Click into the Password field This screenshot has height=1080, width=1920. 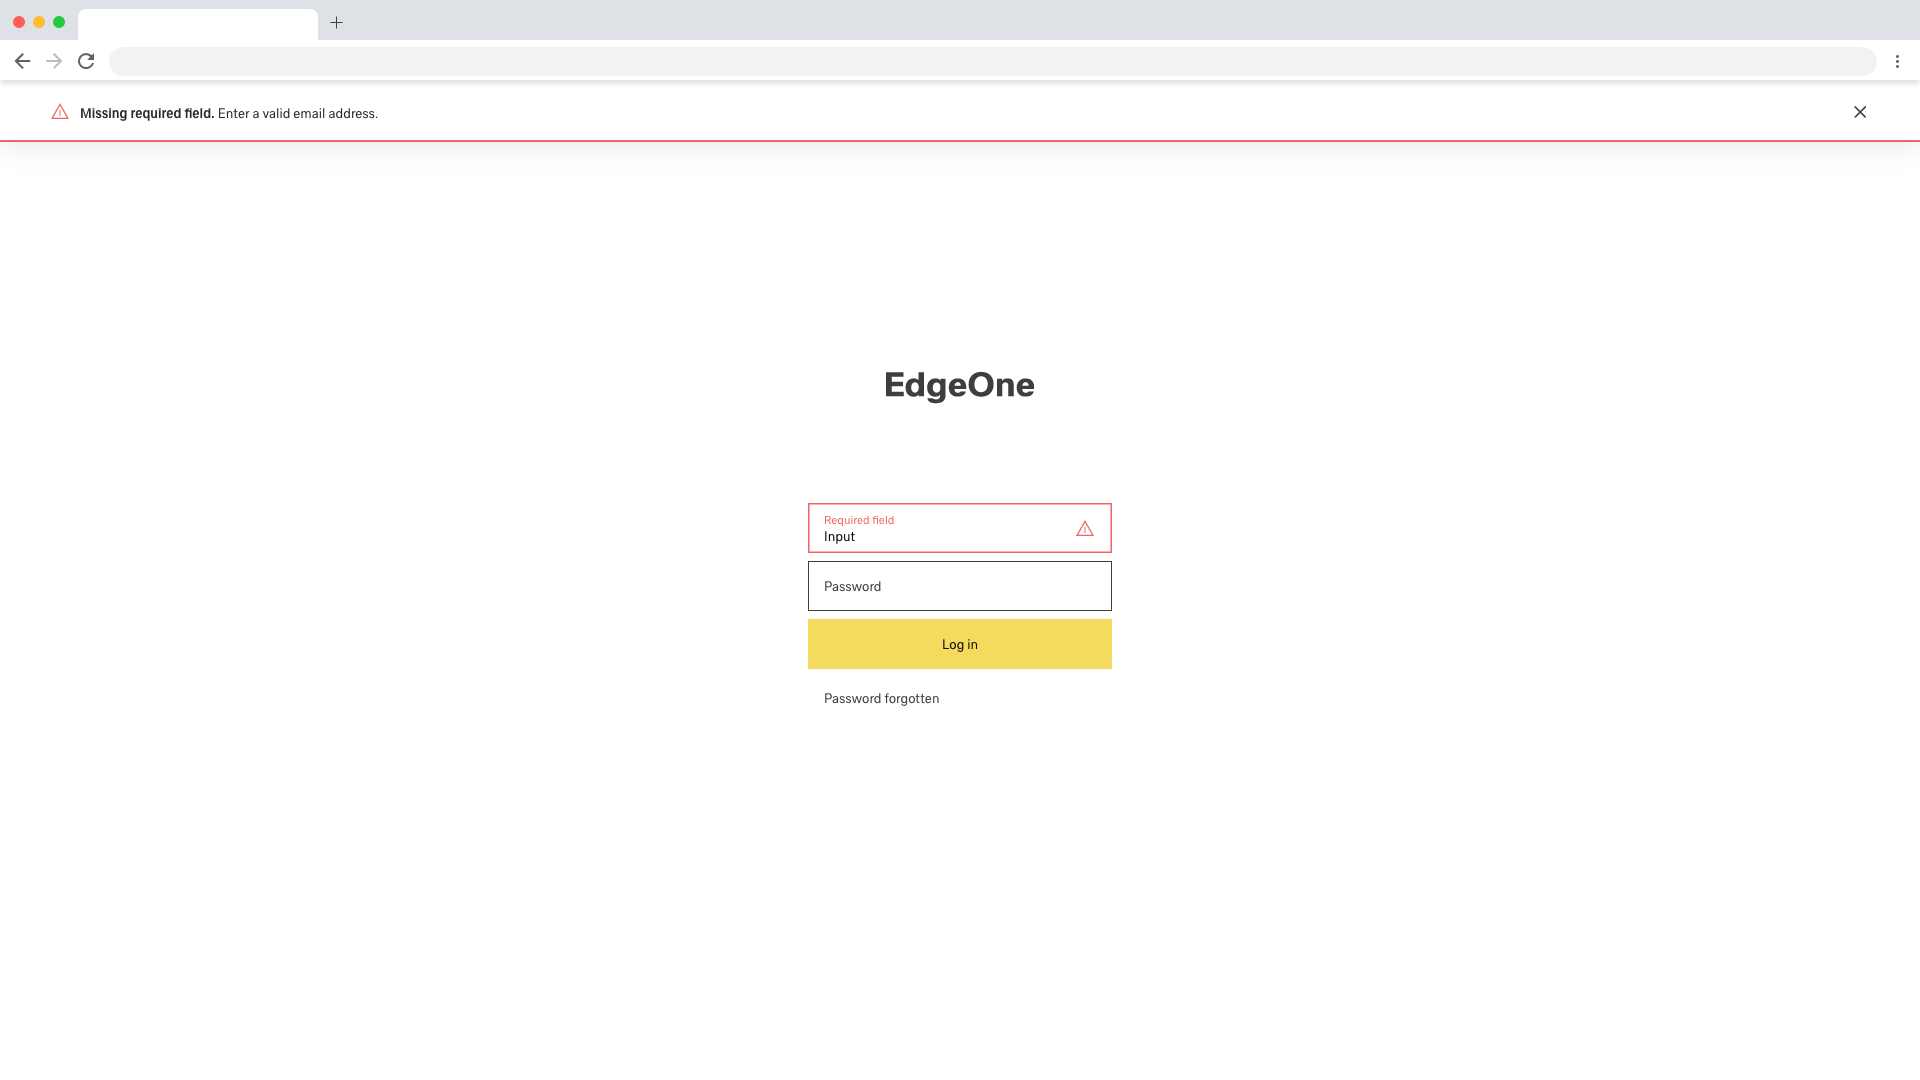(x=960, y=586)
